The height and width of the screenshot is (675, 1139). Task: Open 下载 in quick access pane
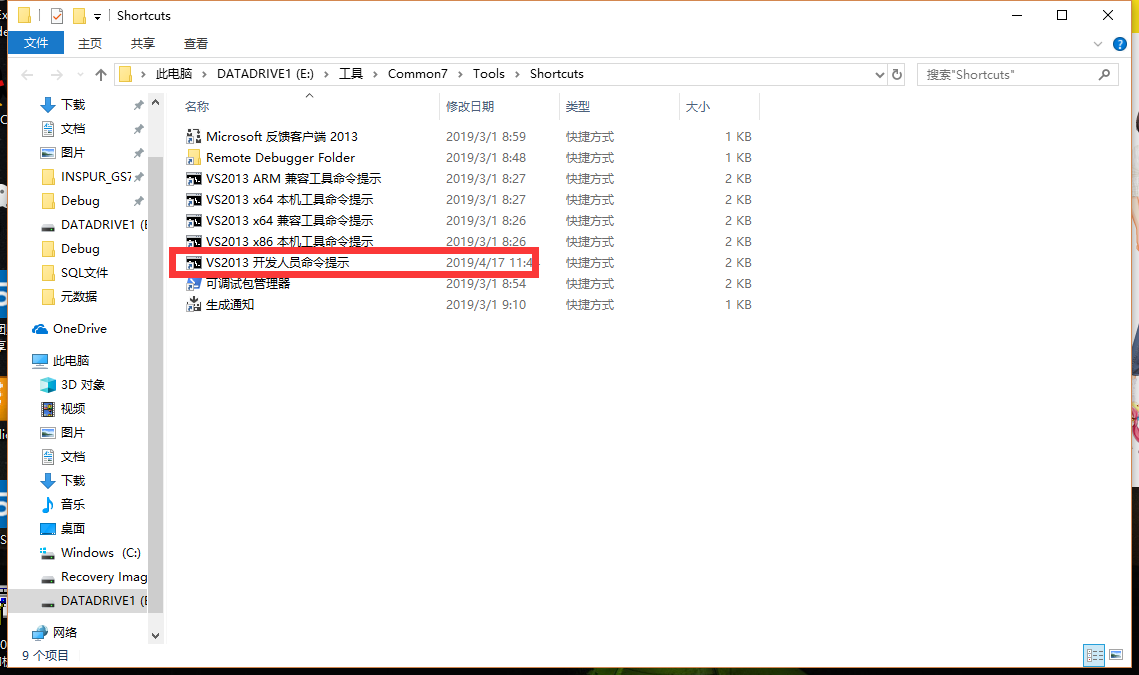click(x=73, y=105)
